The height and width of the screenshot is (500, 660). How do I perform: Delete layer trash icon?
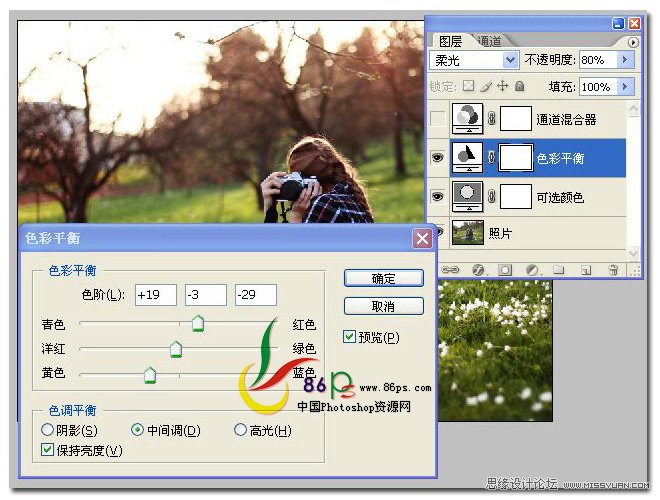tap(613, 269)
